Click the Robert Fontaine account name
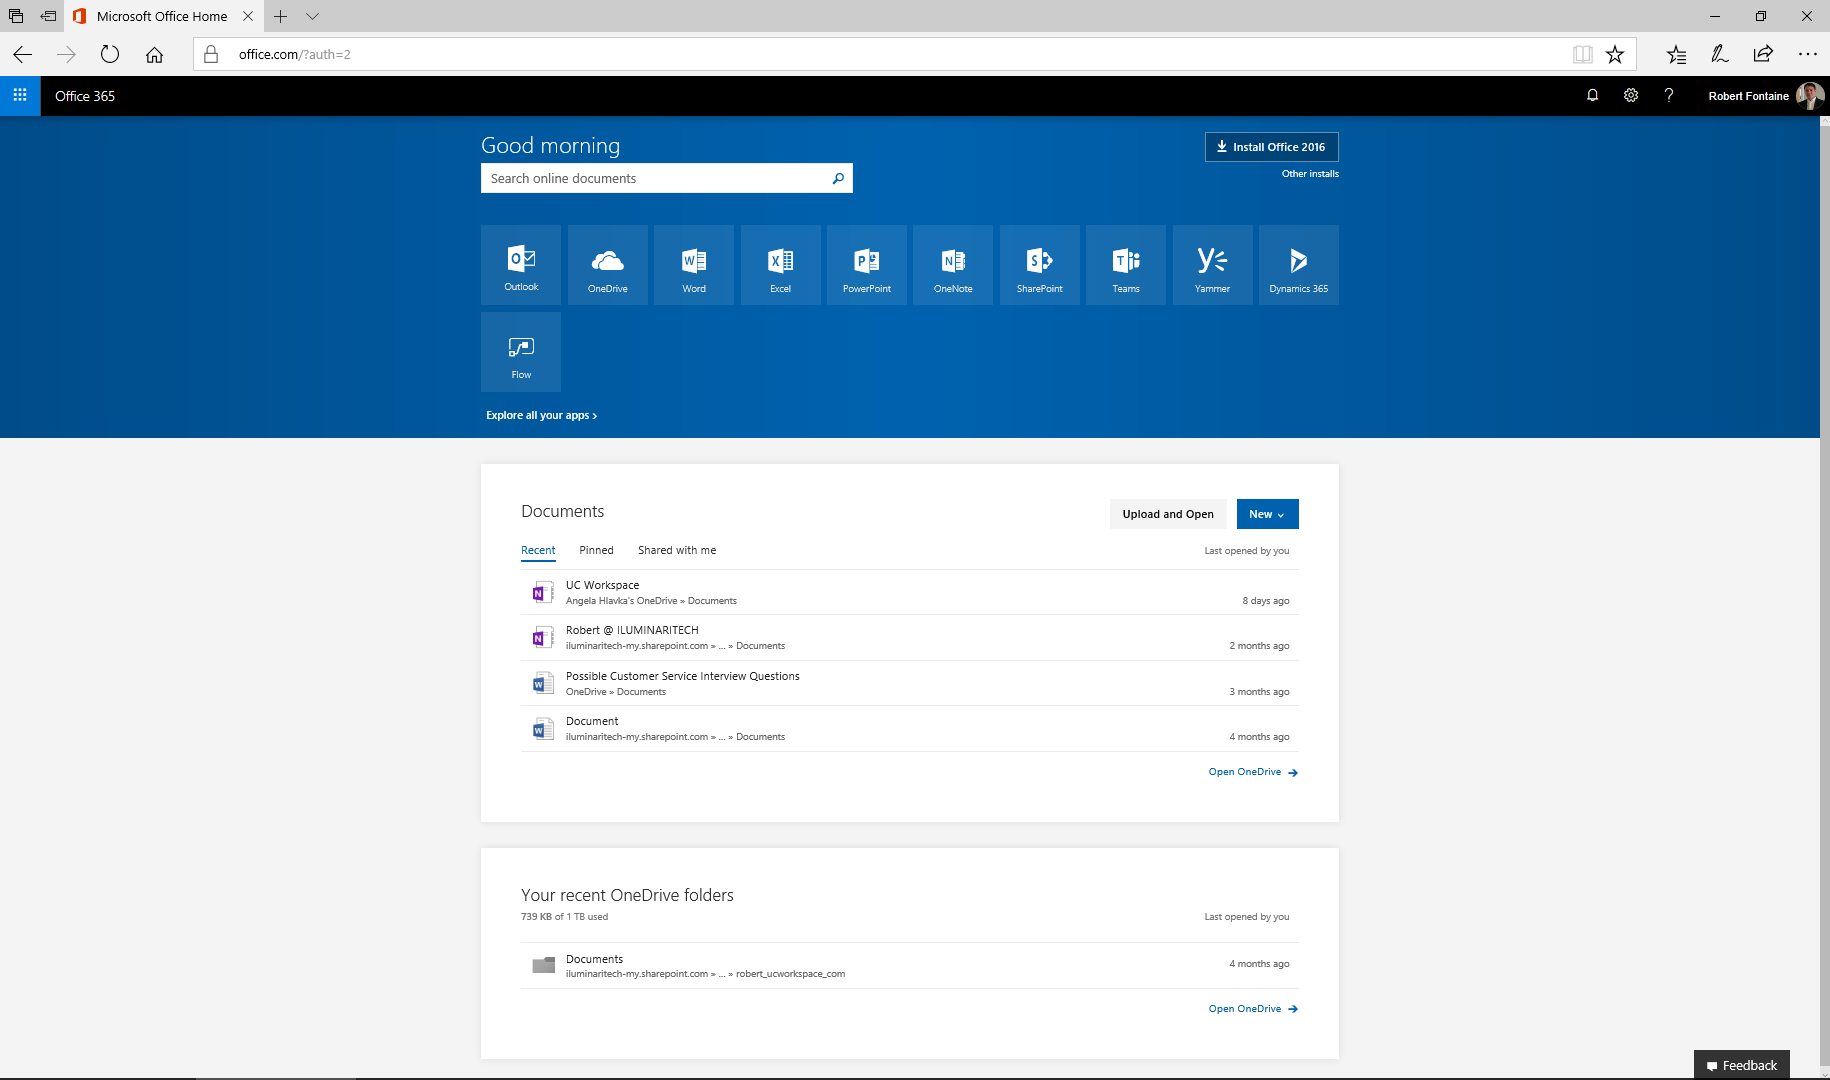Image resolution: width=1830 pixels, height=1080 pixels. click(1748, 96)
